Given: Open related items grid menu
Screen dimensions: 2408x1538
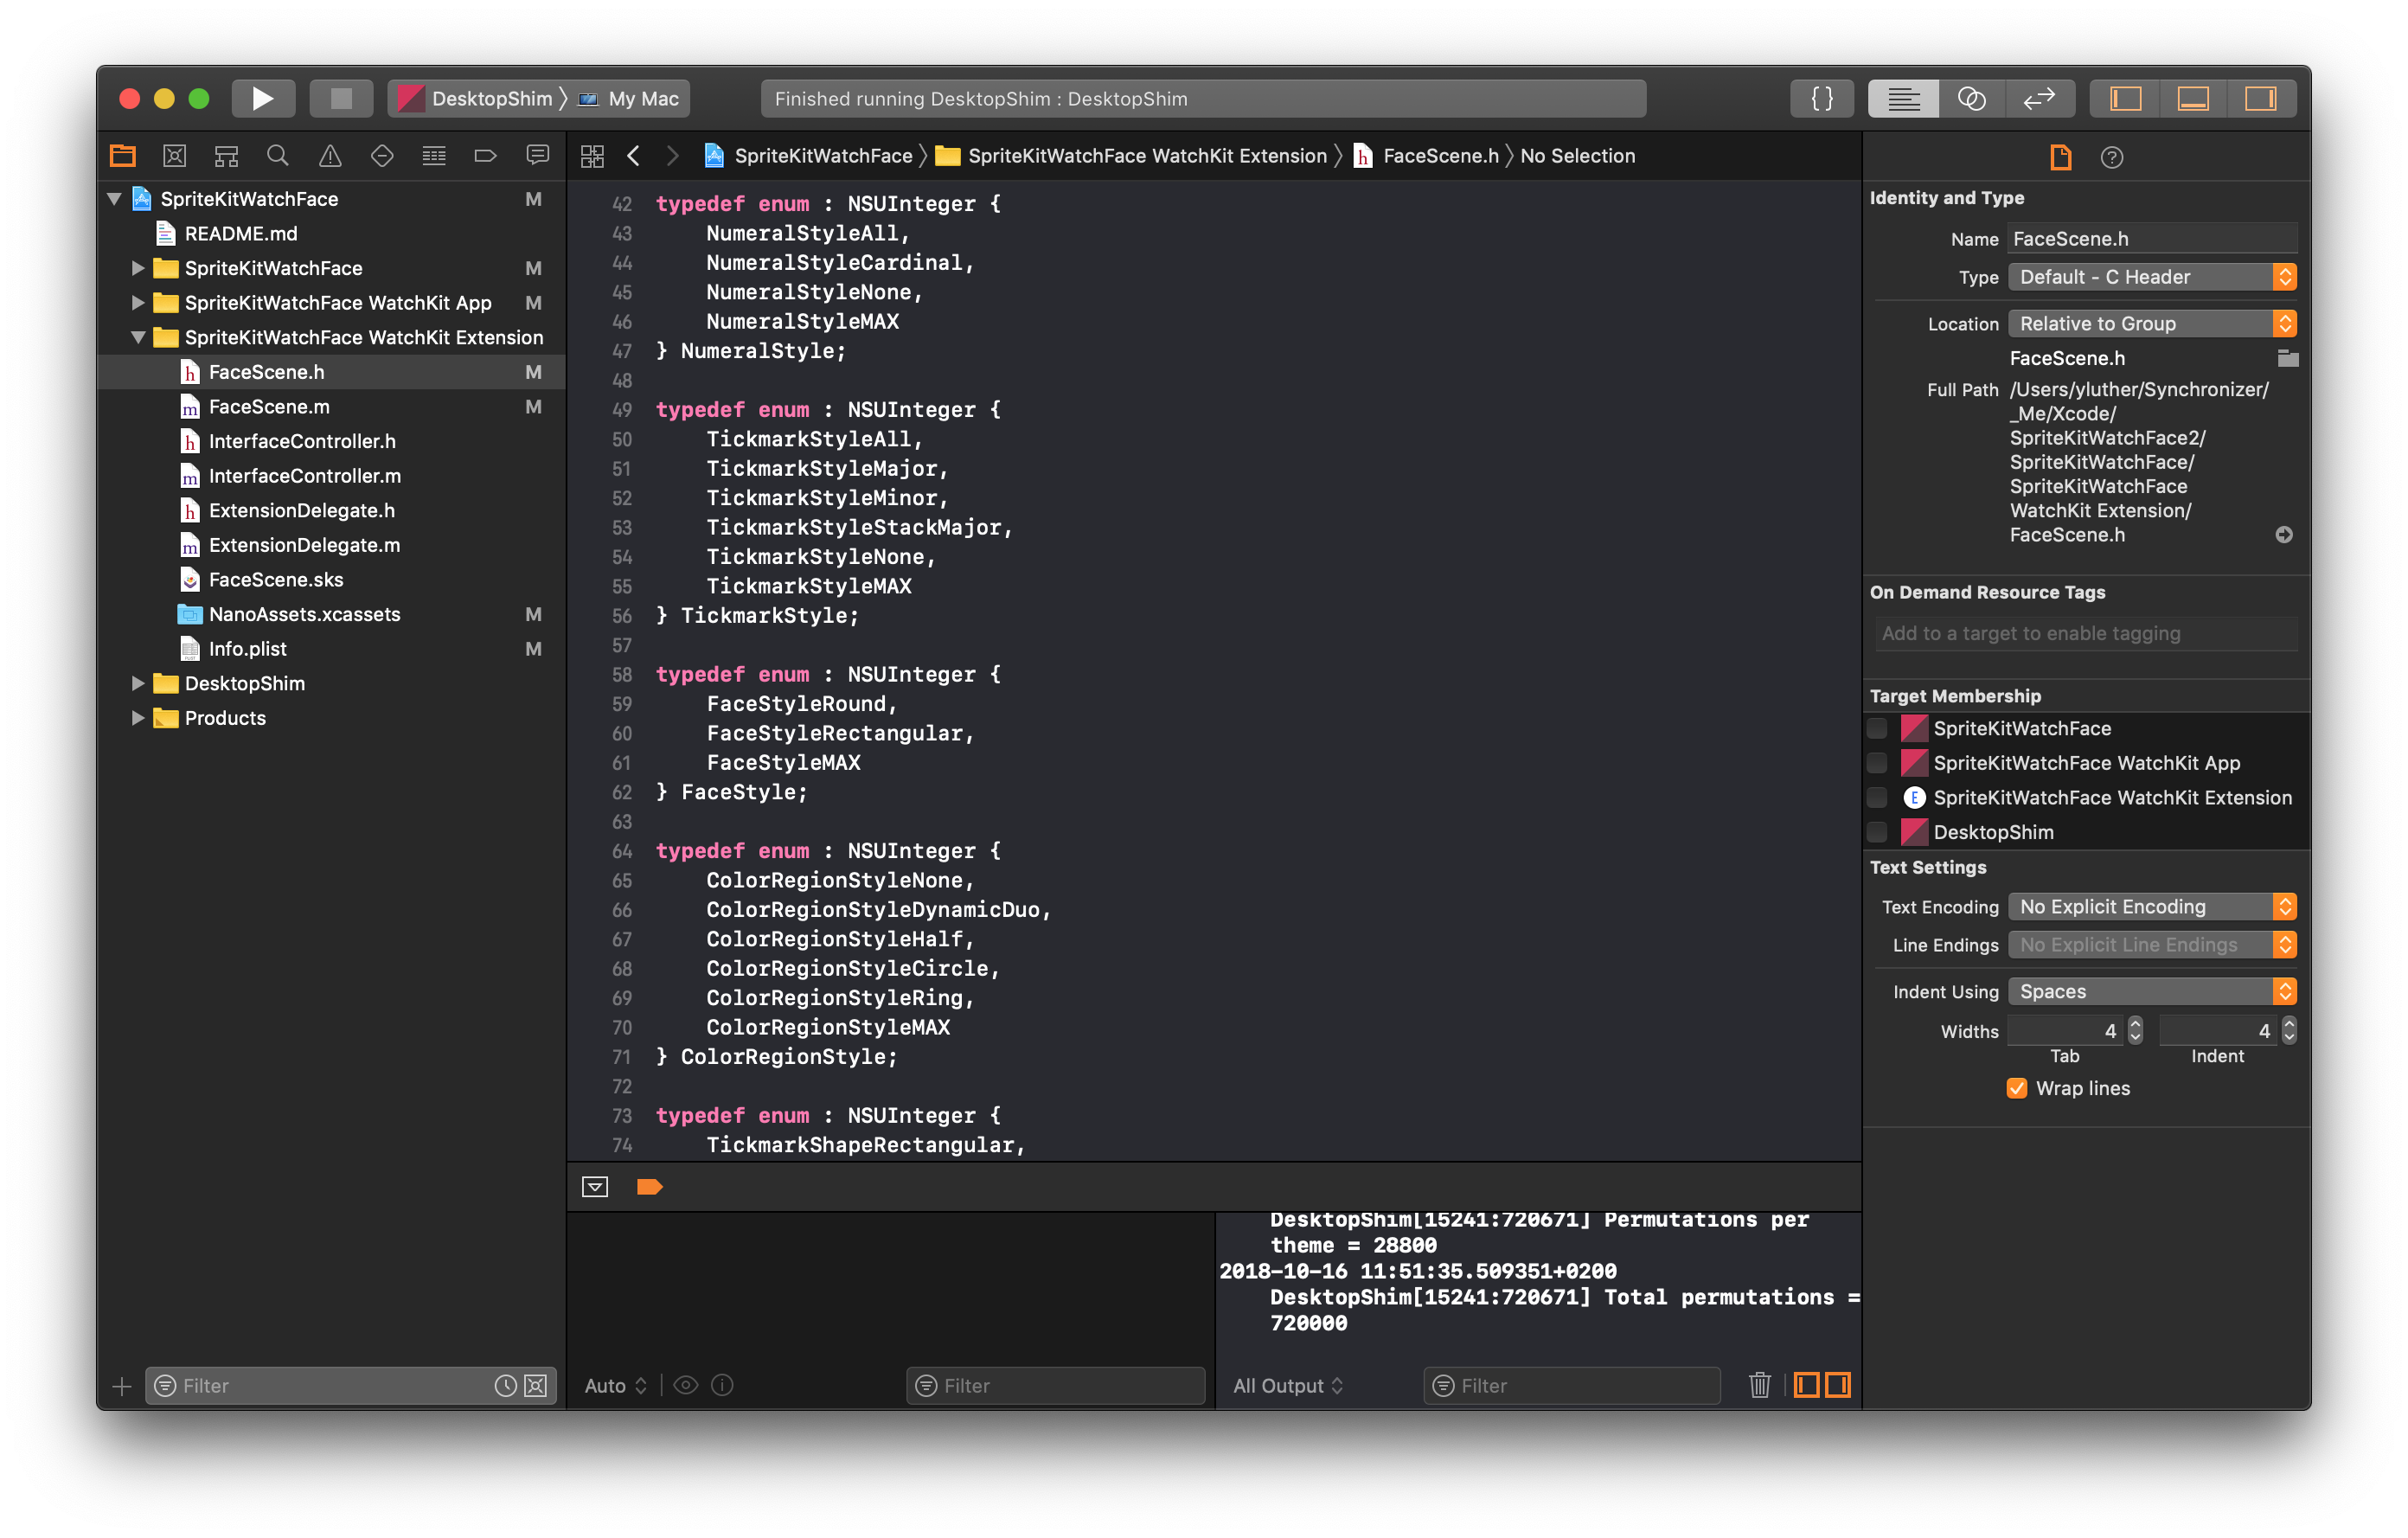Looking at the screenshot, I should point(592,156).
